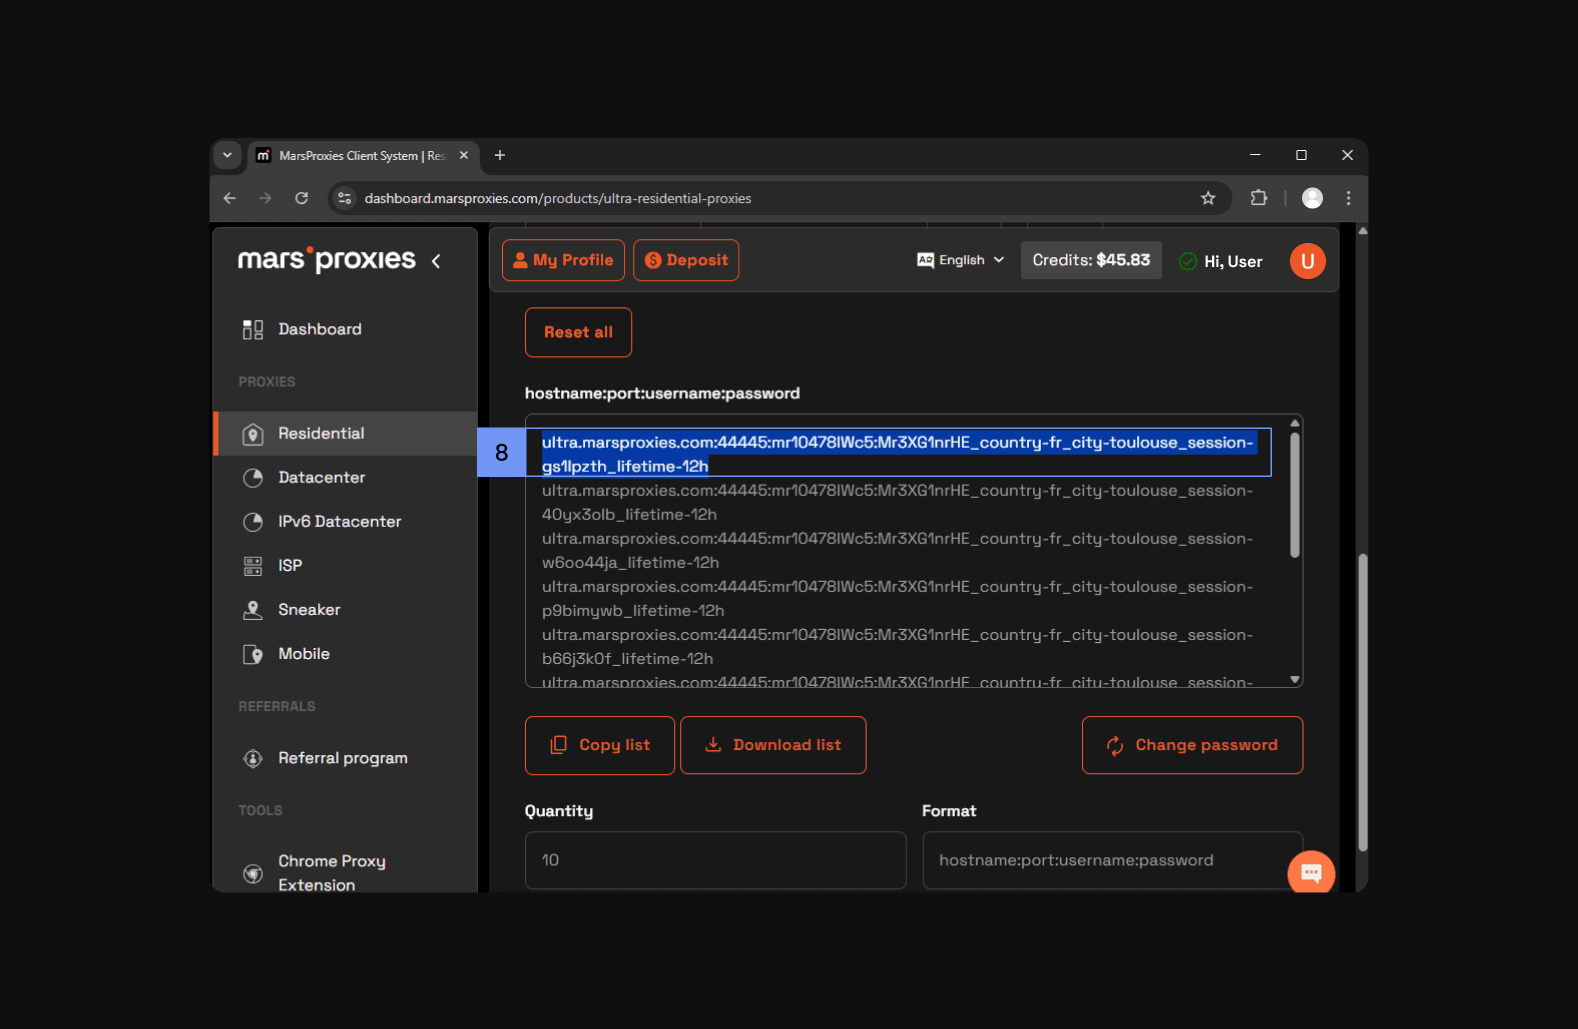
Task: Select the MarsProxies Client System tab
Action: click(364, 155)
